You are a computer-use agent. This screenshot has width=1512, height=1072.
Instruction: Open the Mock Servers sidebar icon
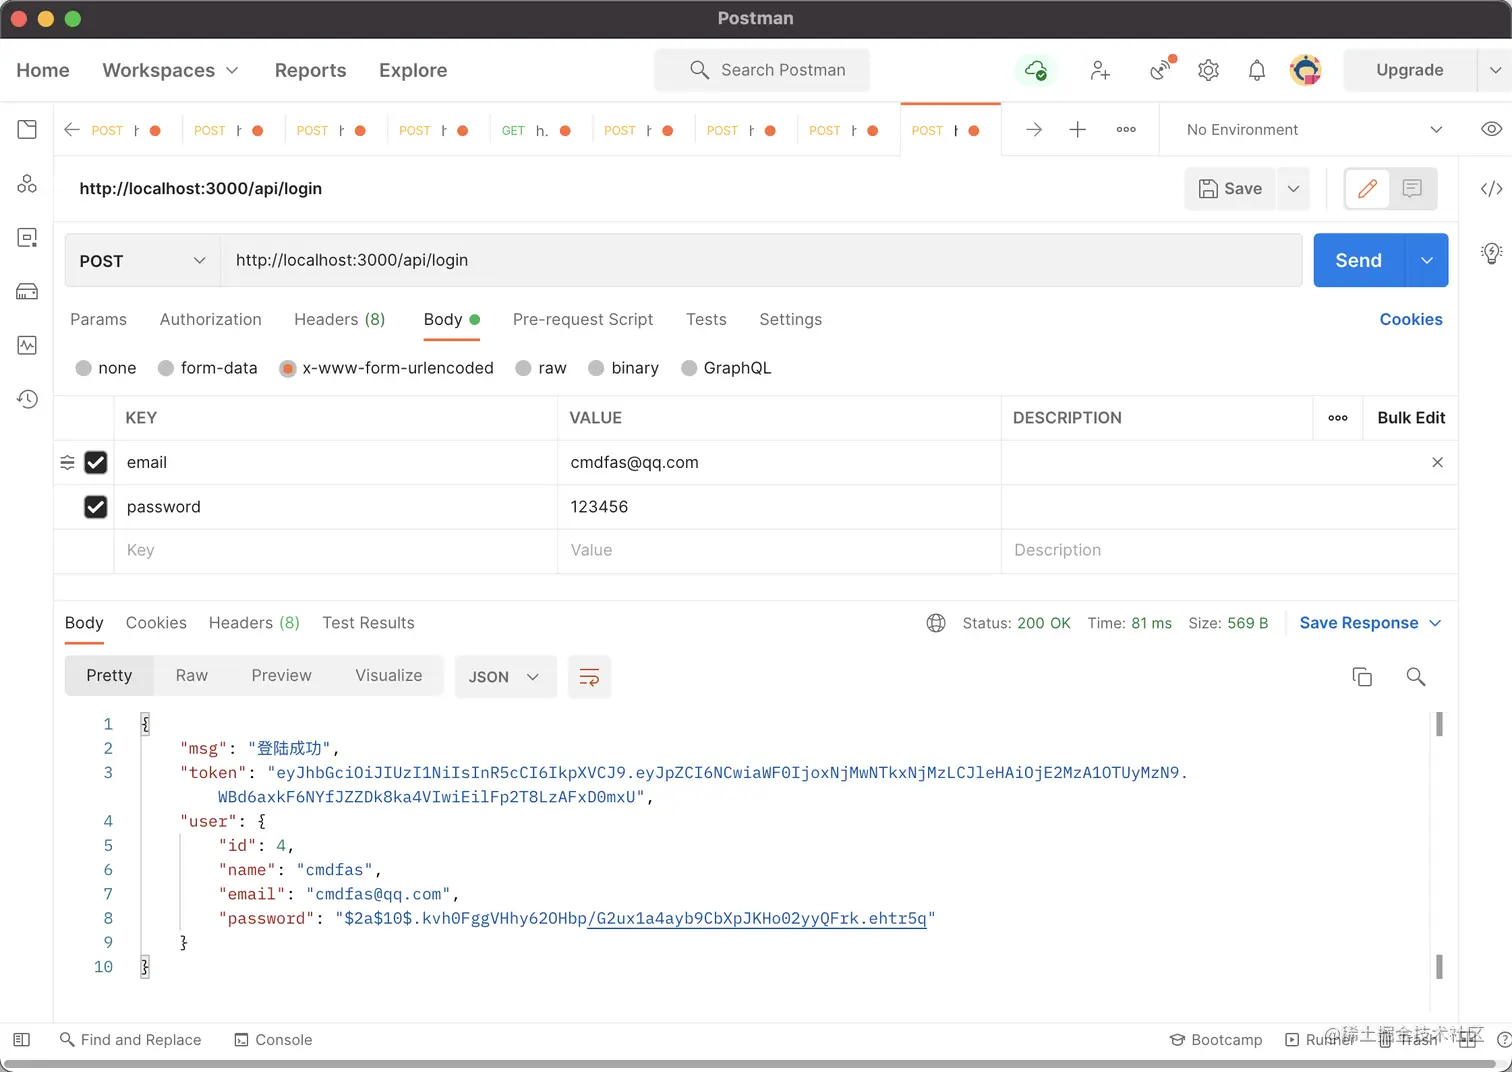[27, 291]
